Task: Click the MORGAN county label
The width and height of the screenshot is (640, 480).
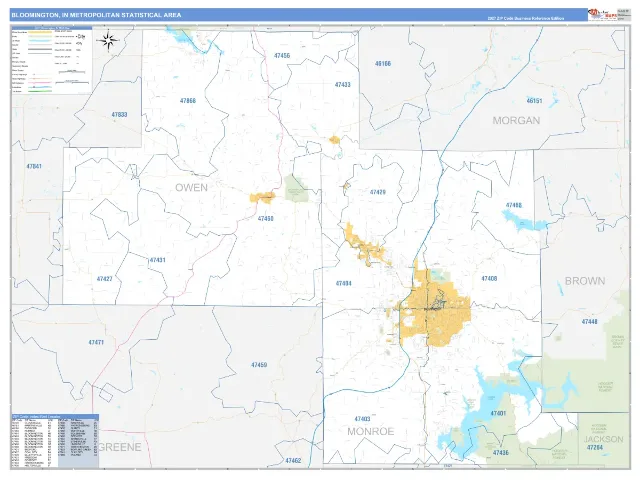Action: click(516, 120)
